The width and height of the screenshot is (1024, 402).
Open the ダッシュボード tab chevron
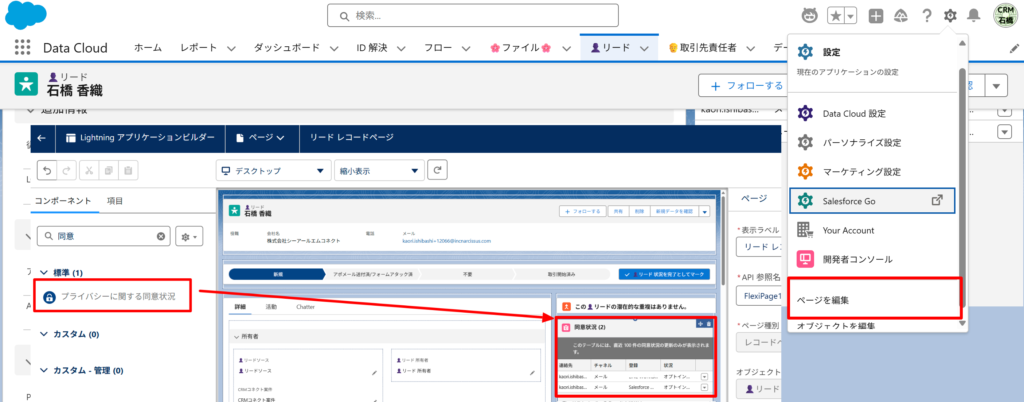pos(334,48)
